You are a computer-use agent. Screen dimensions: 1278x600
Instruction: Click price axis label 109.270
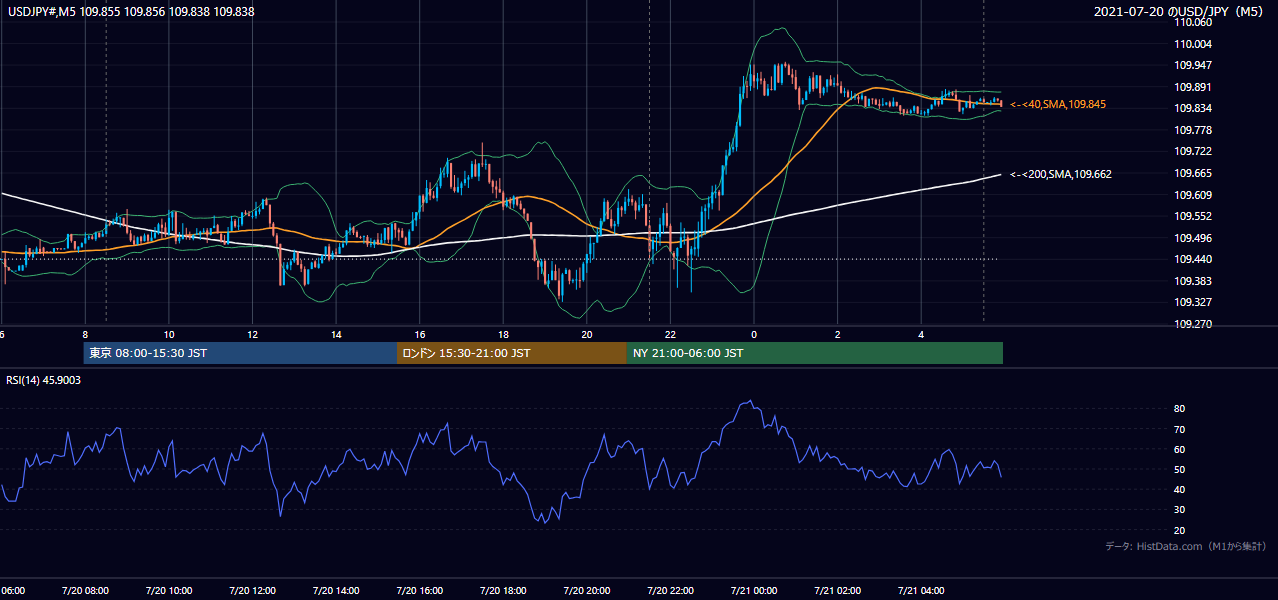pyautogui.click(x=1194, y=324)
